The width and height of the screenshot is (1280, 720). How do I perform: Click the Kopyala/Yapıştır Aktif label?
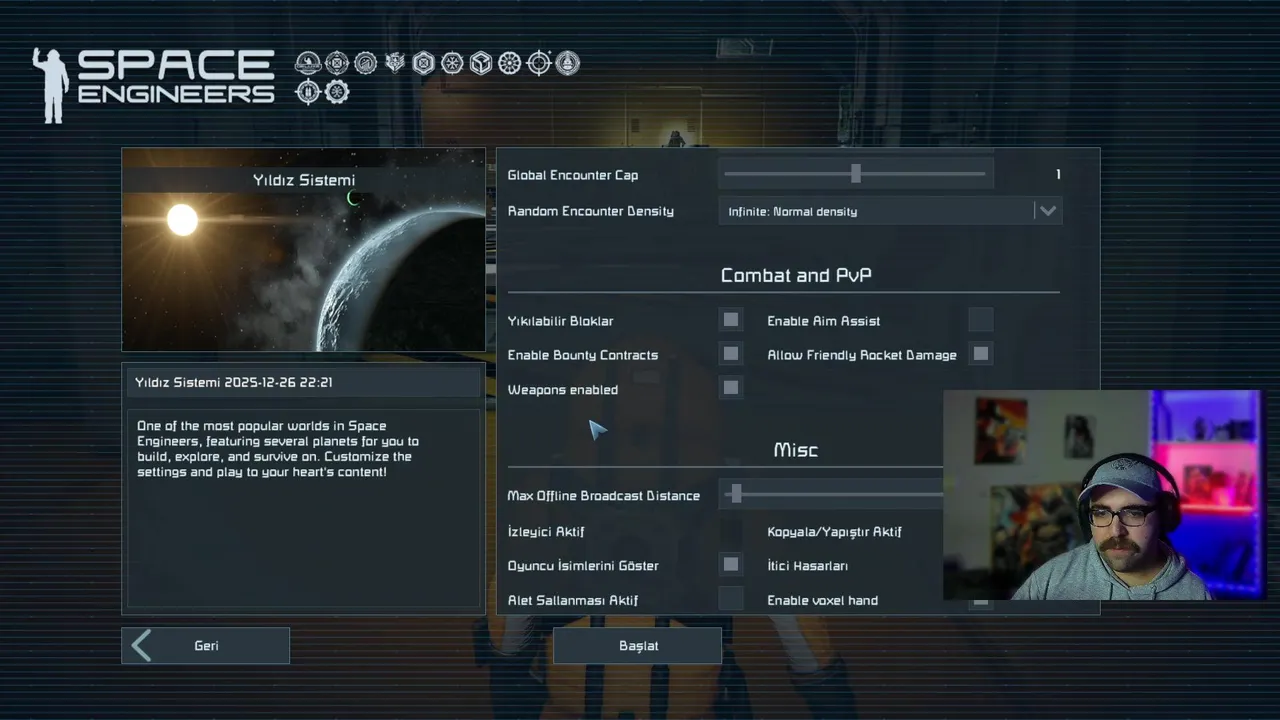point(835,532)
